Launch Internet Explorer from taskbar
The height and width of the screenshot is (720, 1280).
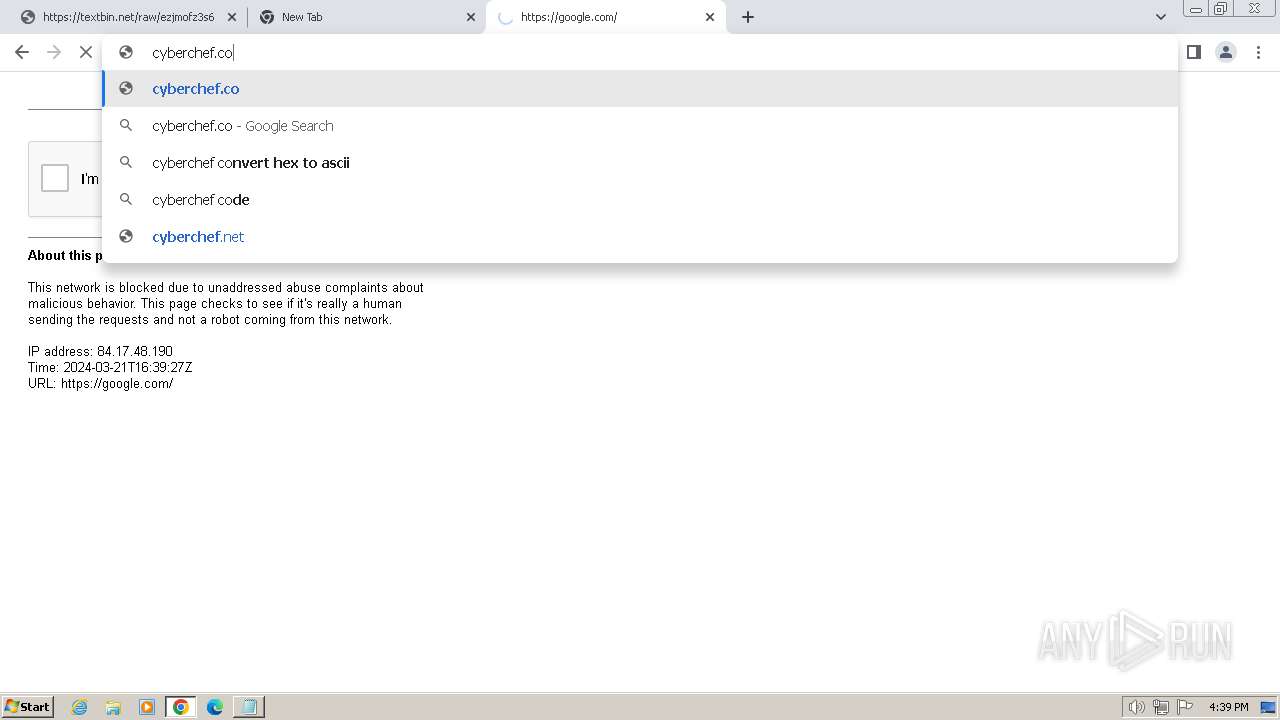(x=80, y=707)
